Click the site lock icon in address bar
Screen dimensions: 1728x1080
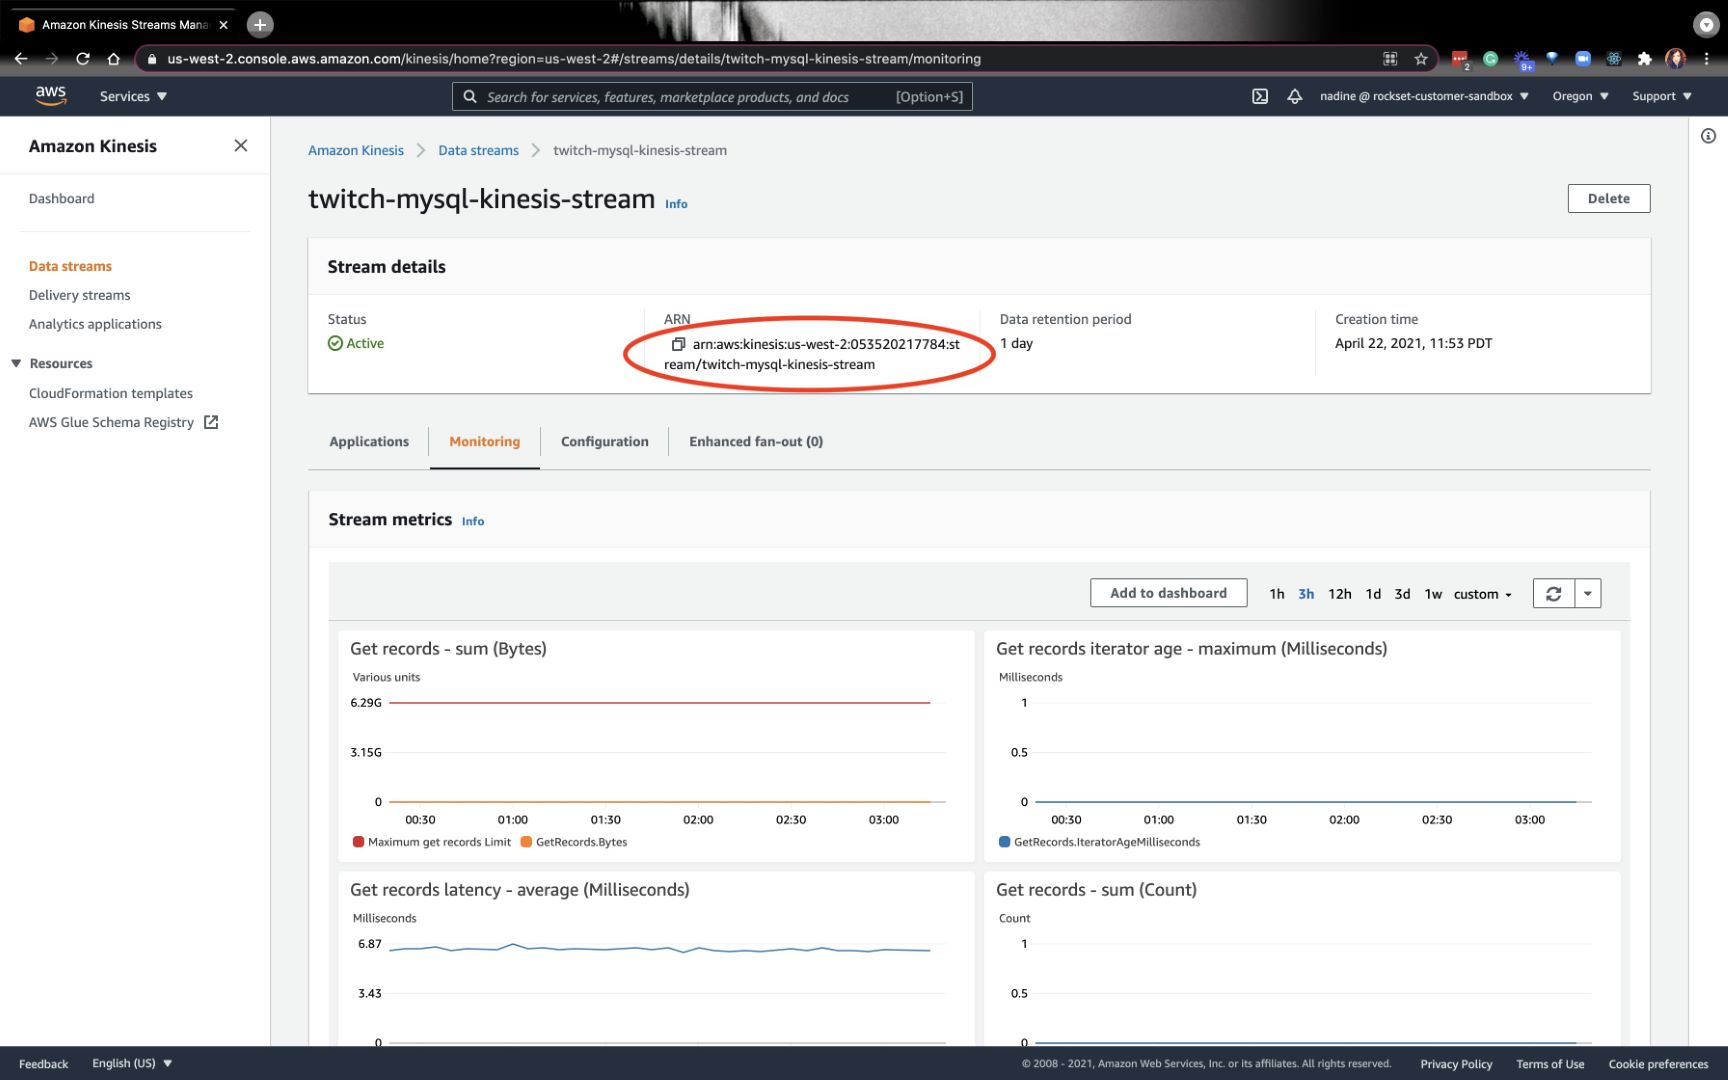click(x=152, y=59)
